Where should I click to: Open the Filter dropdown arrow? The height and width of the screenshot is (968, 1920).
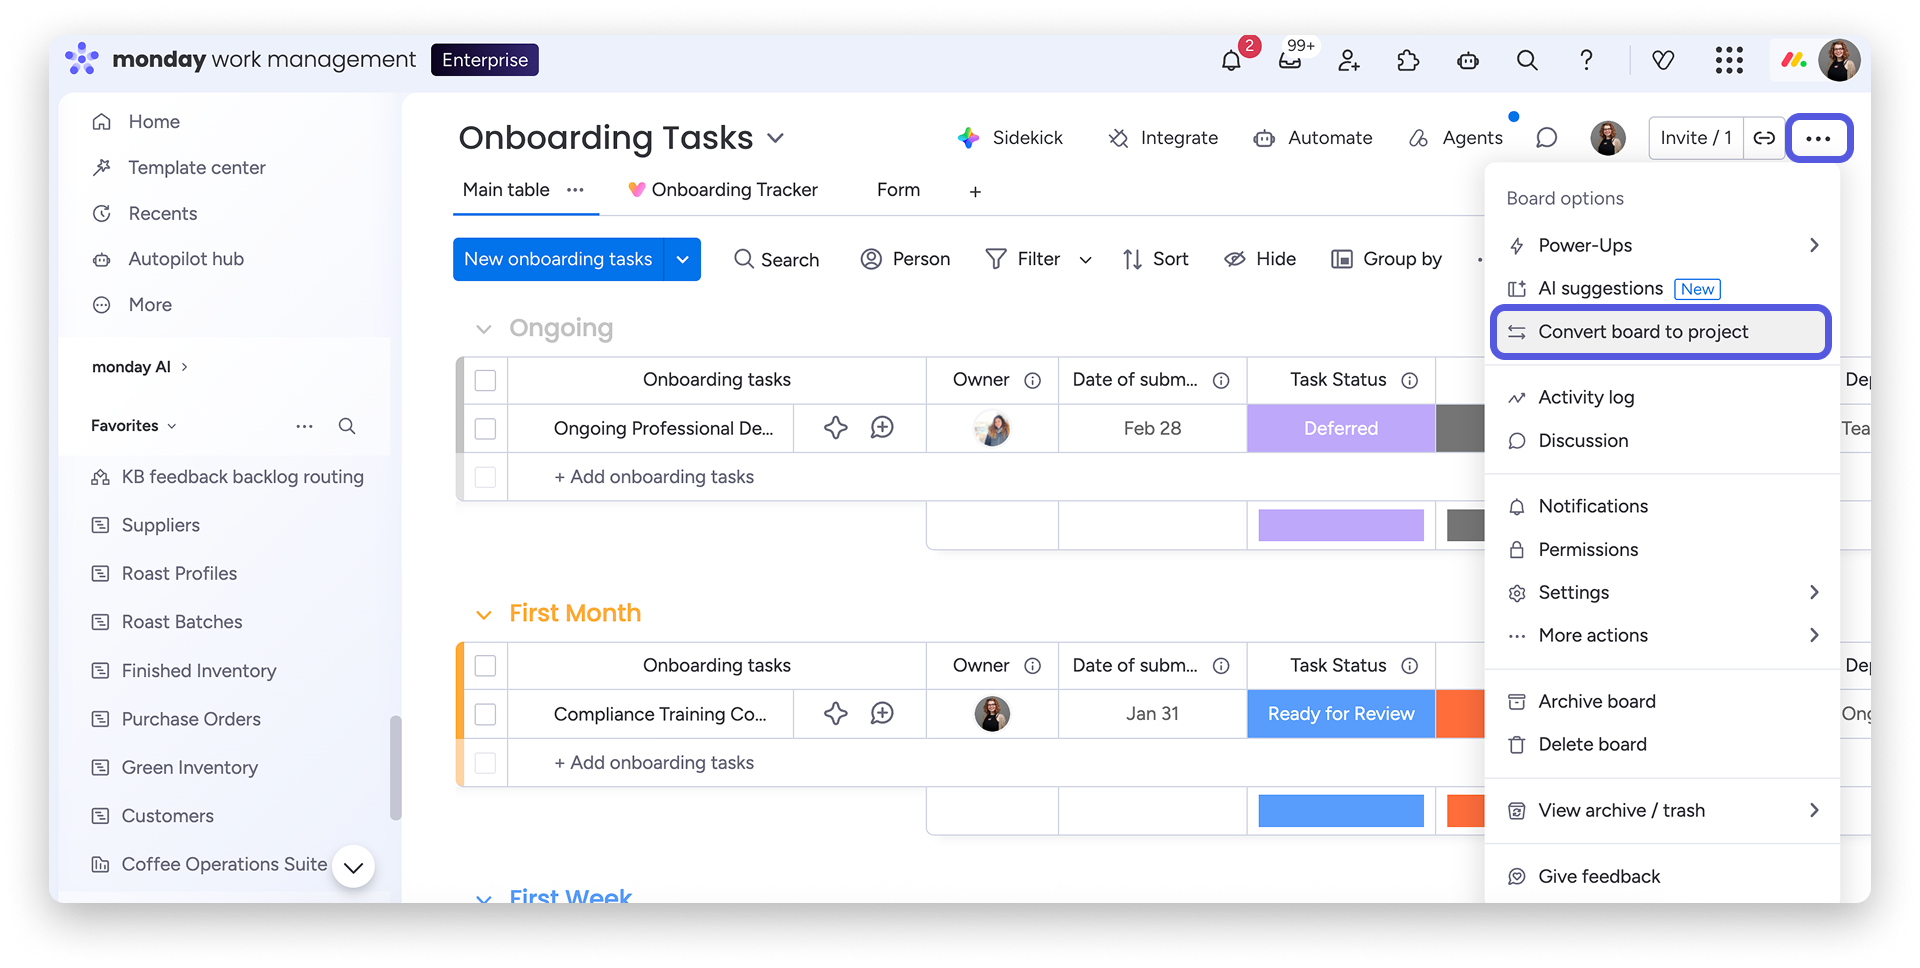tap(1085, 260)
